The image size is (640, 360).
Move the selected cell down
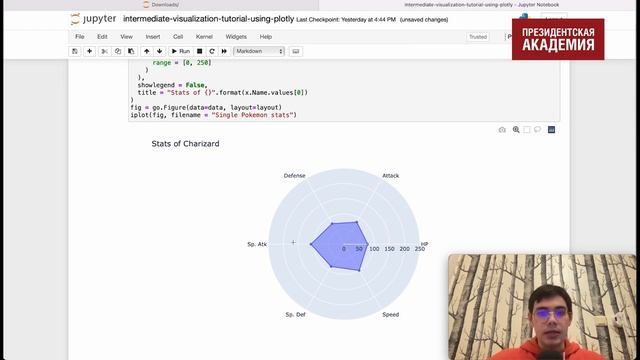click(160, 51)
